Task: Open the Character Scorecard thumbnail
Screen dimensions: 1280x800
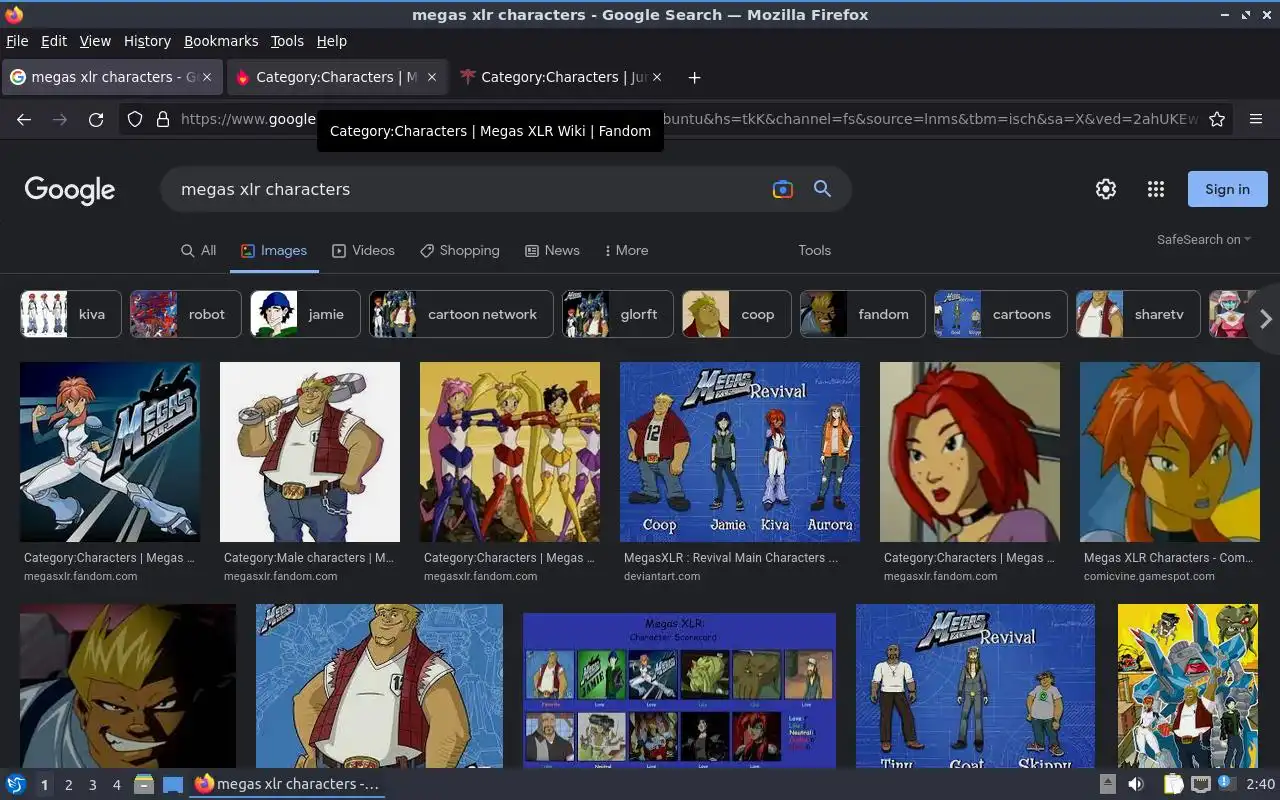Action: (x=679, y=690)
